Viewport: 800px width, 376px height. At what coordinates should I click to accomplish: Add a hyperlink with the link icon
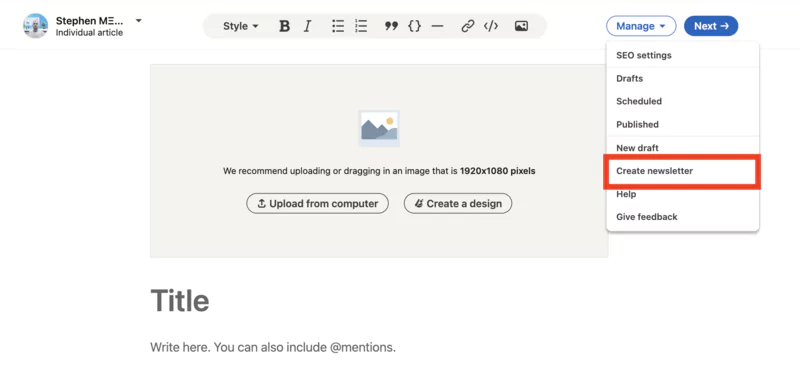[x=468, y=26]
